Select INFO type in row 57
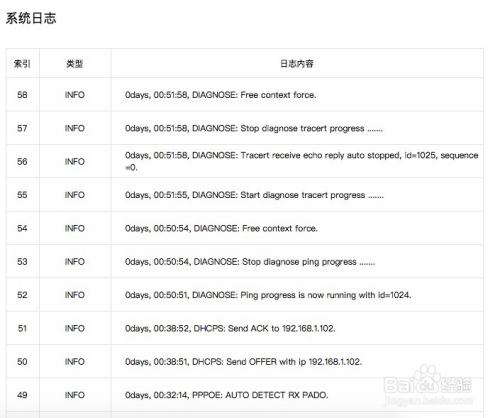 point(75,128)
